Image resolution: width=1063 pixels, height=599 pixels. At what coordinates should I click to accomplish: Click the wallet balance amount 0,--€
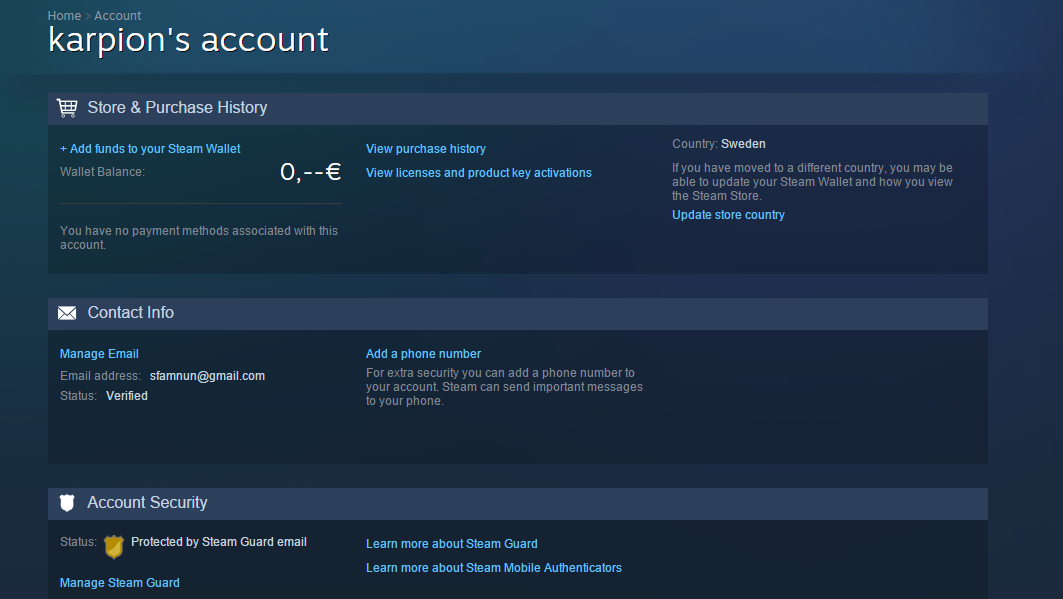click(310, 172)
